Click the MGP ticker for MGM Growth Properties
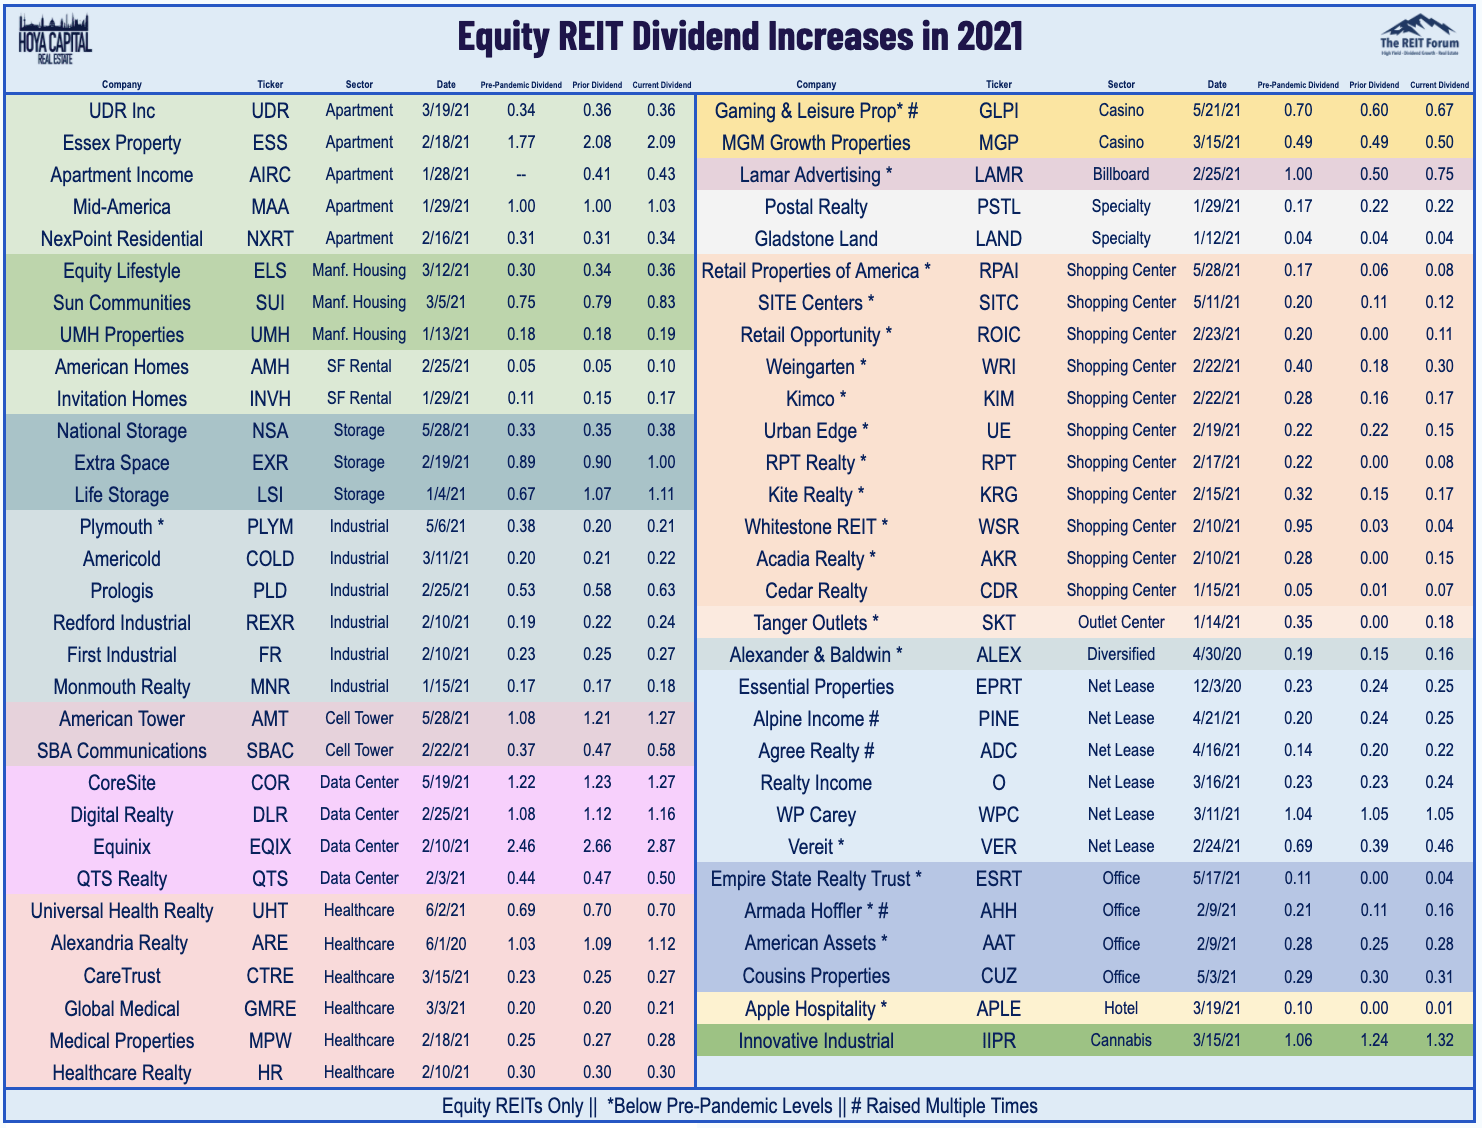This screenshot has width=1482, height=1128. (x=999, y=143)
